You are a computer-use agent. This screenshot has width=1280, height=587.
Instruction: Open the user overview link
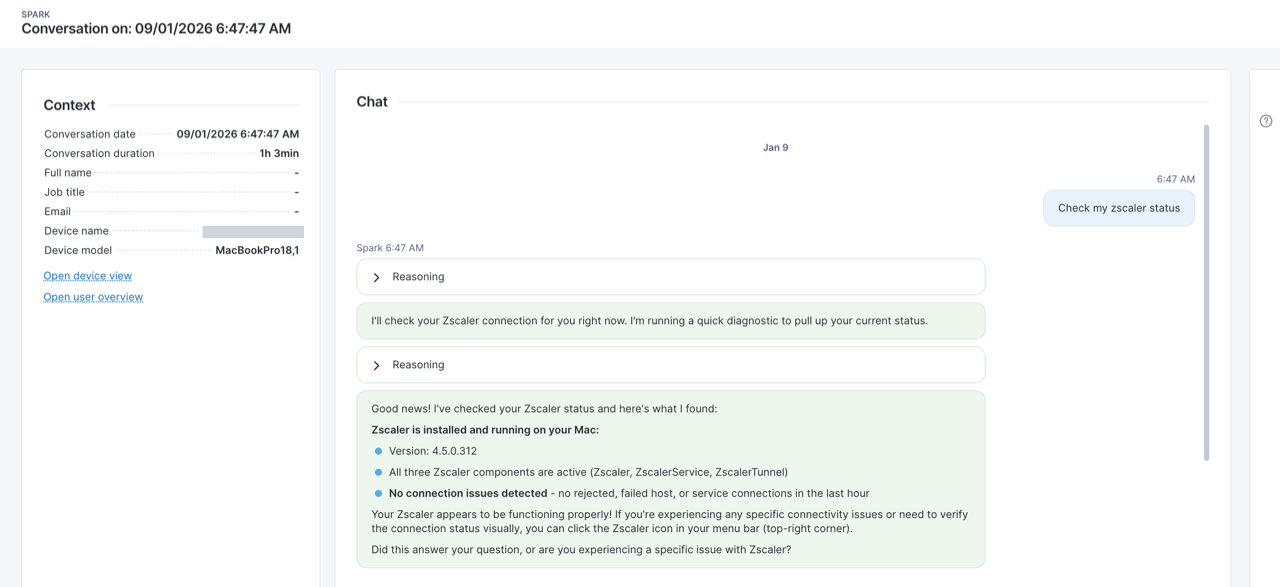click(93, 297)
